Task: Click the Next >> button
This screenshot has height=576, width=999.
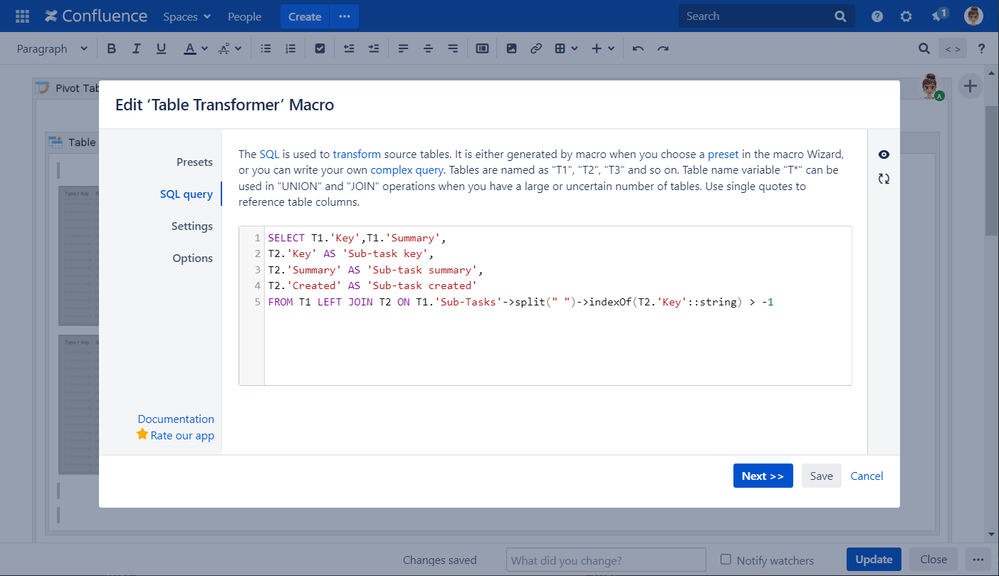Action: click(x=763, y=476)
